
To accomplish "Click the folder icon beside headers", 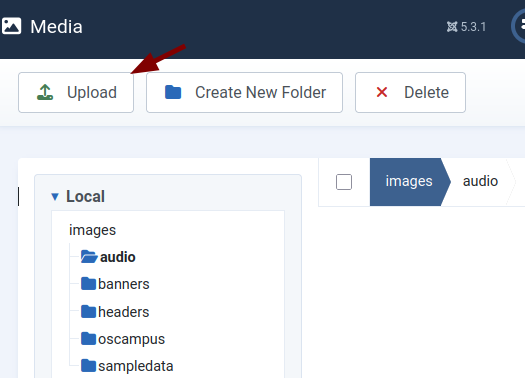I will pyautogui.click(x=88, y=311).
